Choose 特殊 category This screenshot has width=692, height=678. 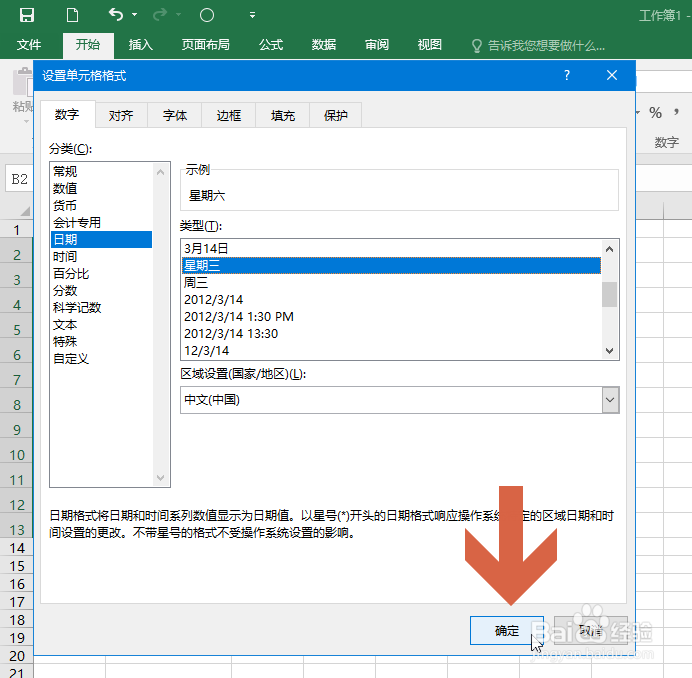[102, 341]
